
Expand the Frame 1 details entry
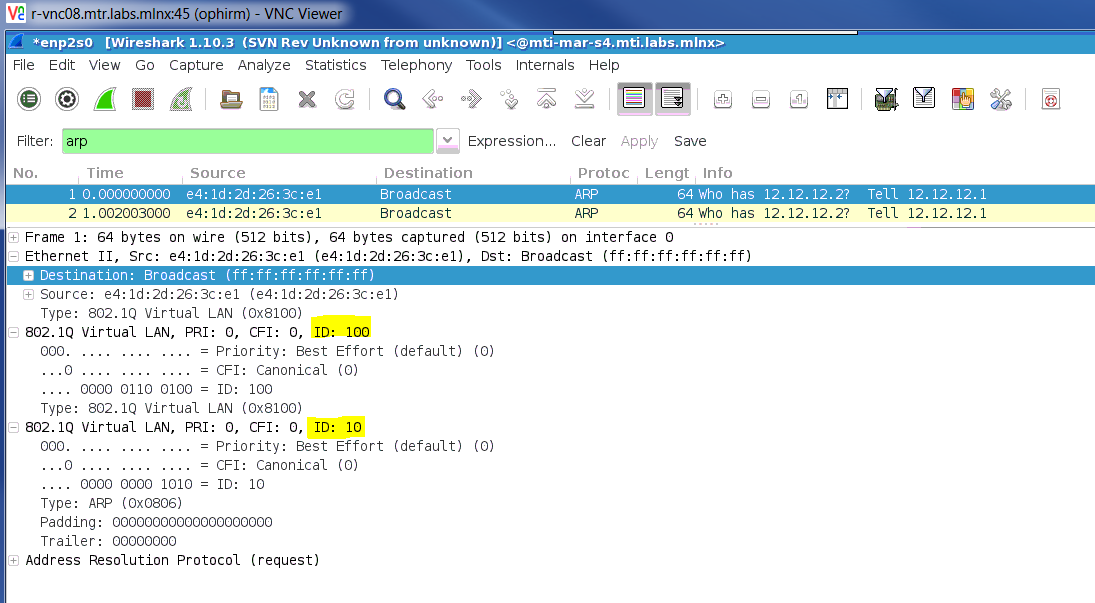pos(13,237)
